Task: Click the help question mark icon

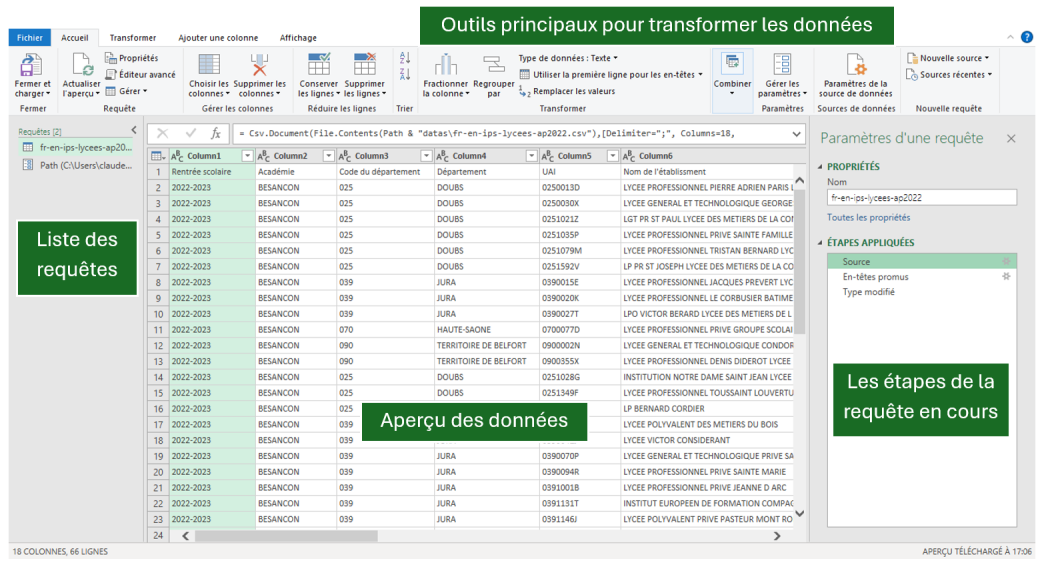Action: pyautogui.click(x=1027, y=38)
